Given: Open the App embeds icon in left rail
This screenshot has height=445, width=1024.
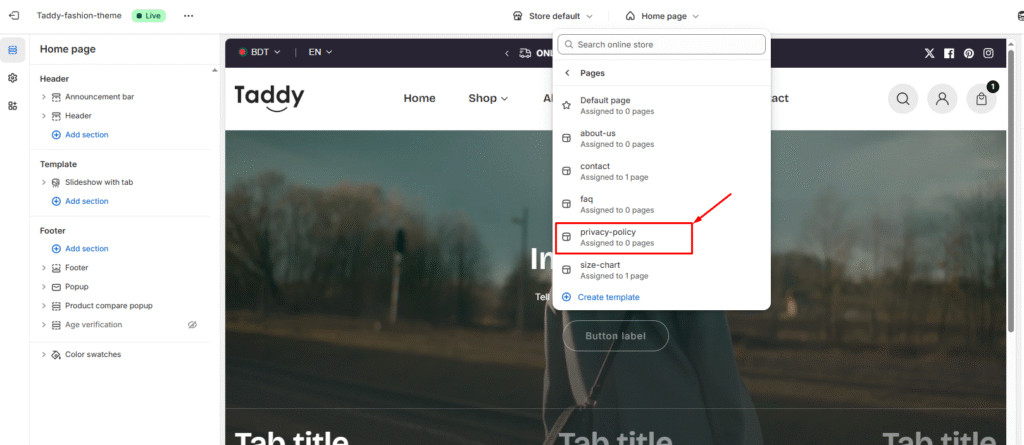Looking at the screenshot, I should click(13, 105).
